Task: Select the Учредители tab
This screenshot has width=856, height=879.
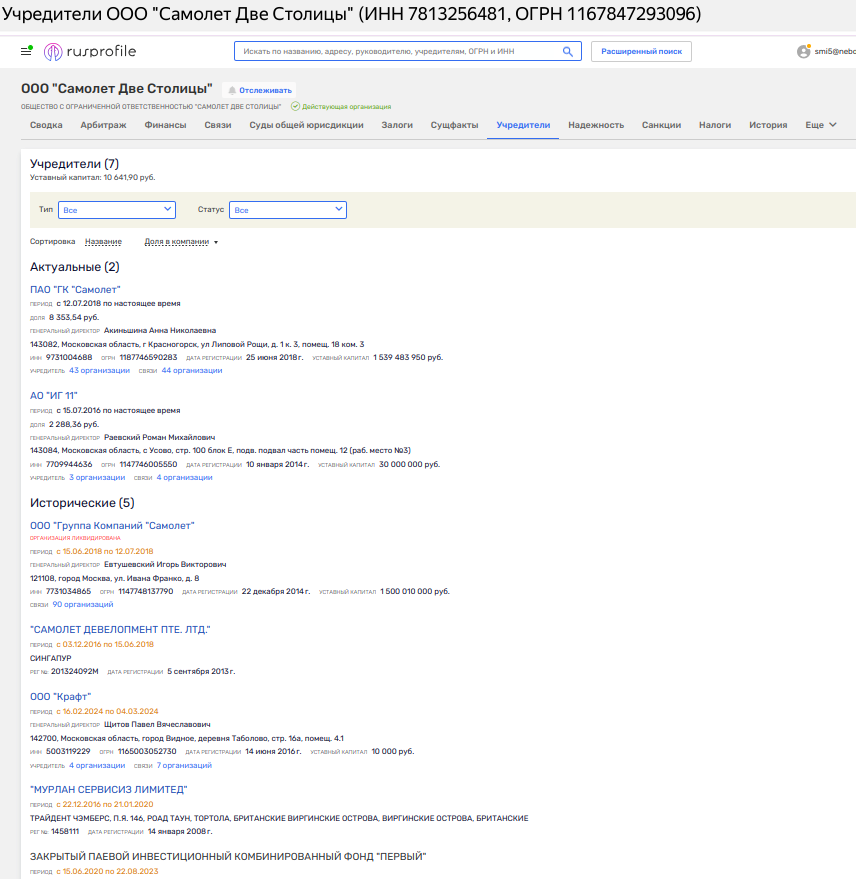Action: [x=523, y=125]
